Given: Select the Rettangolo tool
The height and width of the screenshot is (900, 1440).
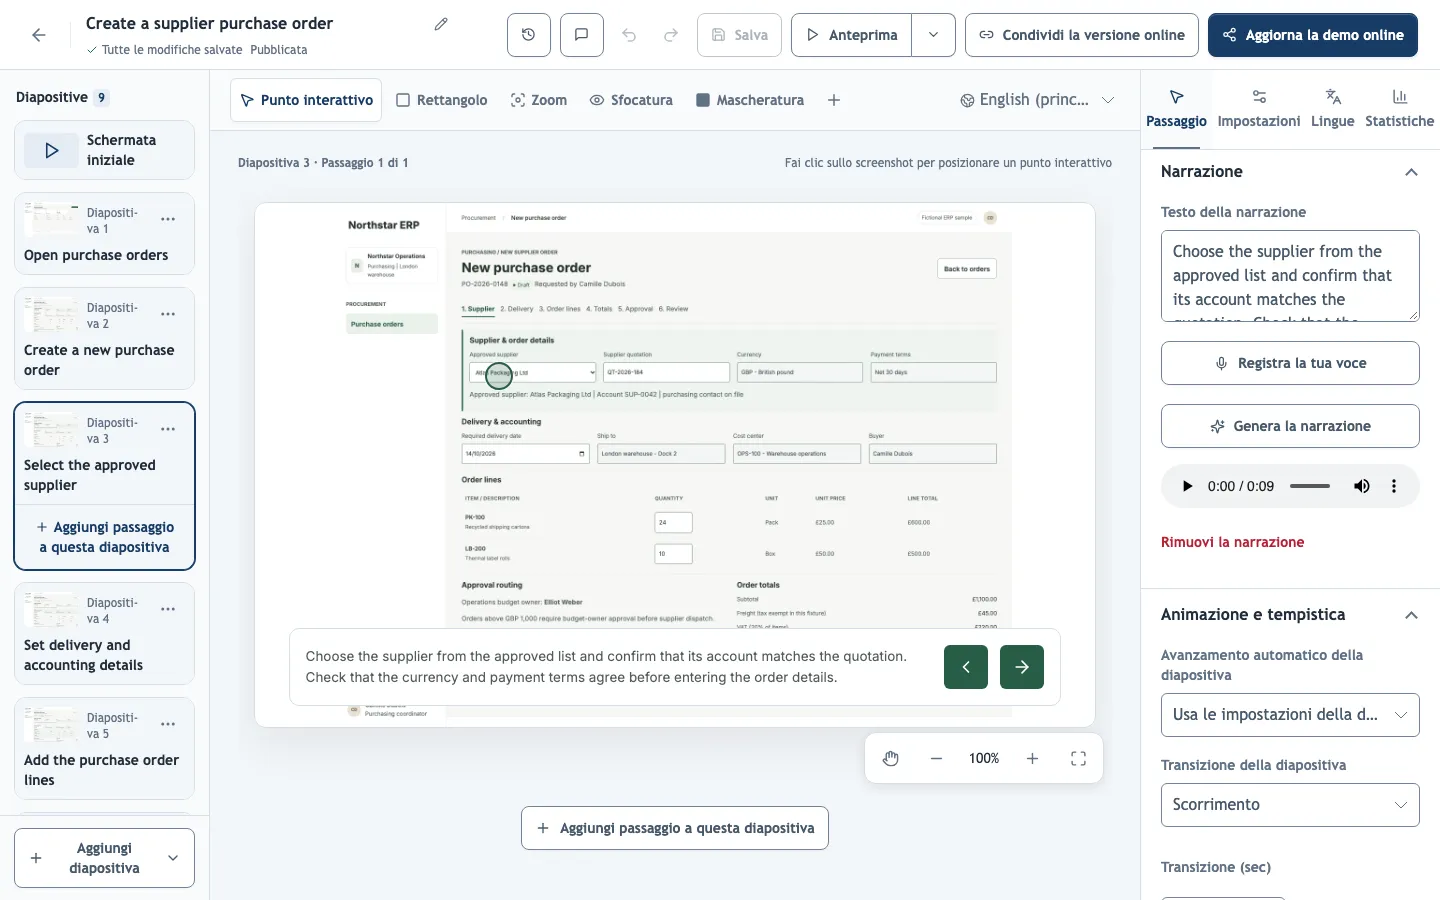Looking at the screenshot, I should click(442, 100).
